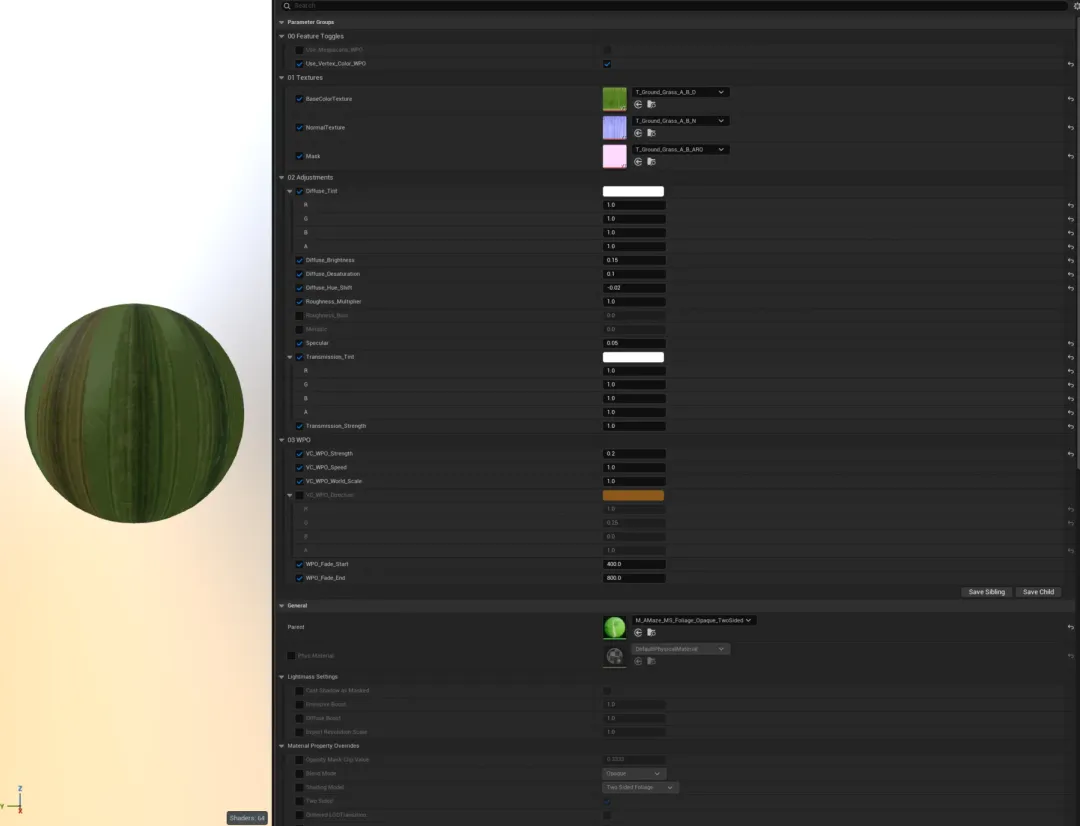Toggle Use_Vertex_Color_WPO override checkbox

(299, 64)
